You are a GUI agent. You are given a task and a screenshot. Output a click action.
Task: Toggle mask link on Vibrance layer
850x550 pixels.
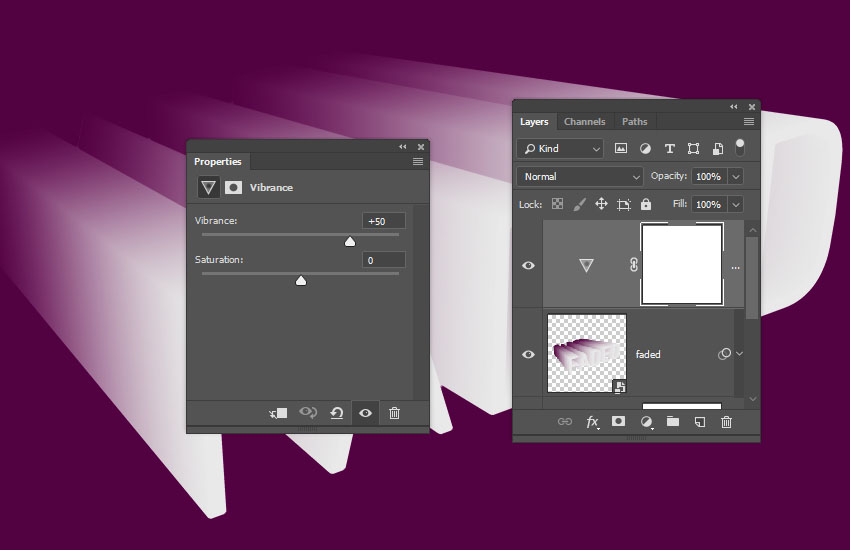pos(633,265)
